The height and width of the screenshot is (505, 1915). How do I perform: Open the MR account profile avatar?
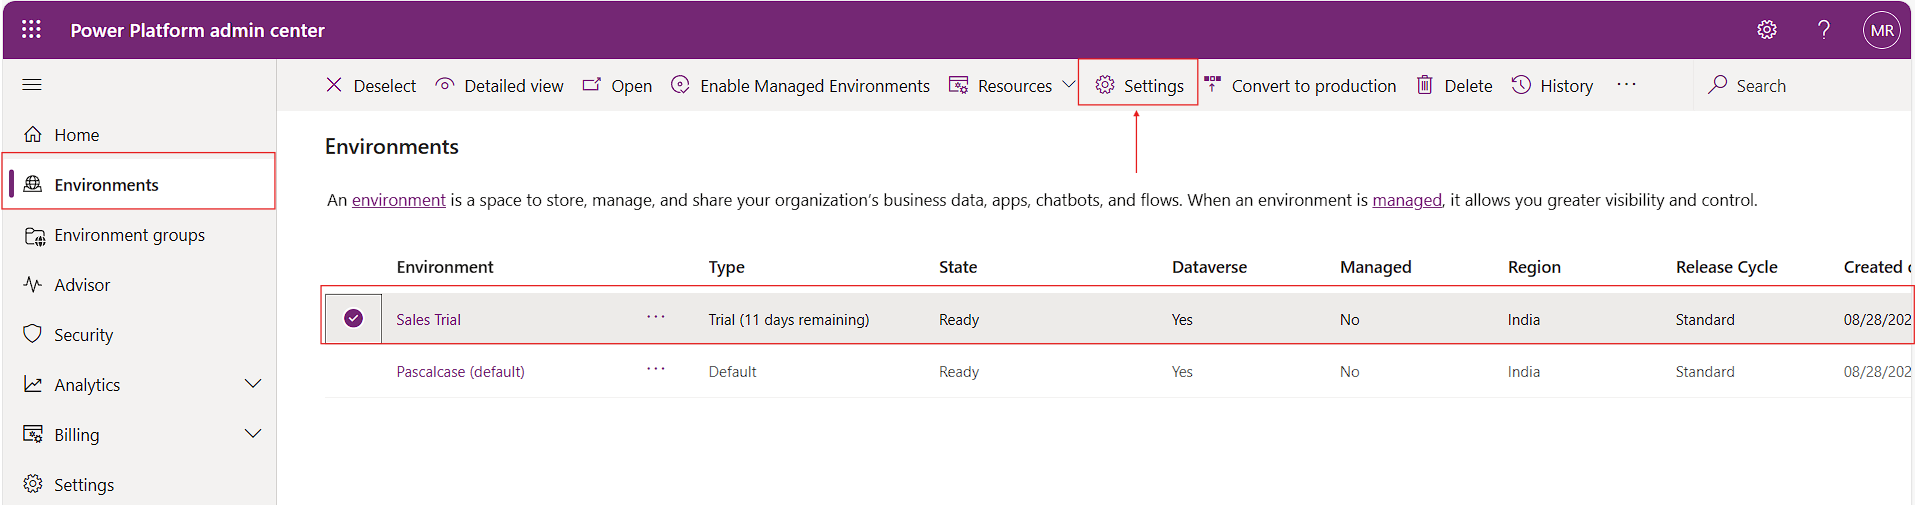click(x=1881, y=30)
